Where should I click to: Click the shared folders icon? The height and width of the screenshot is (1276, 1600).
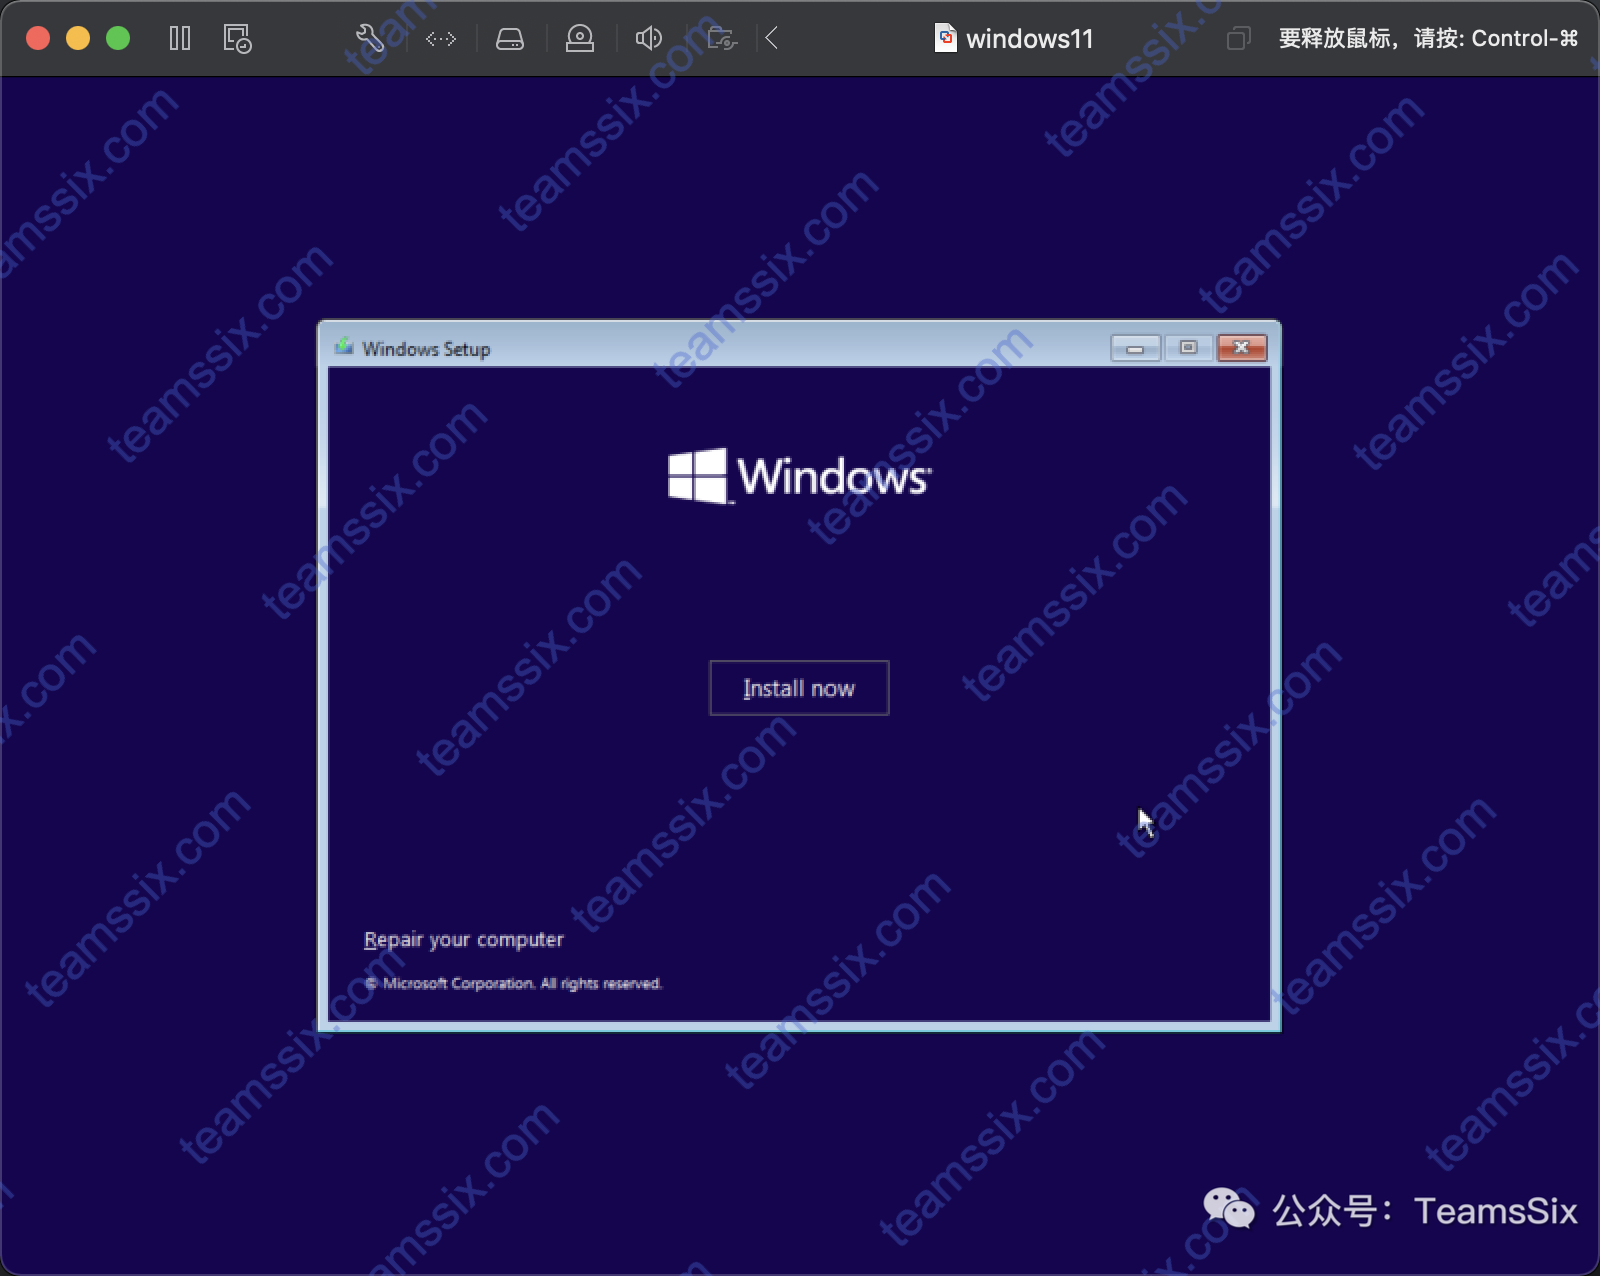pyautogui.click(x=722, y=39)
